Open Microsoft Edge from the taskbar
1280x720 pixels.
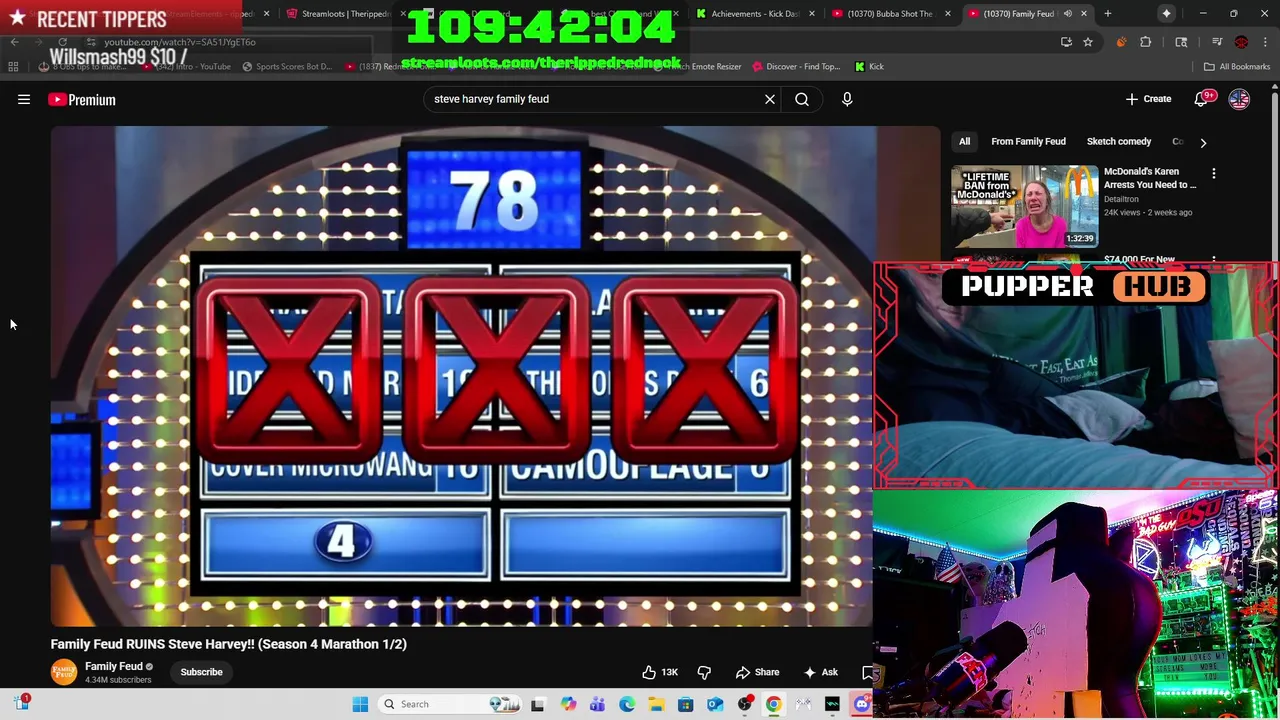(x=626, y=704)
